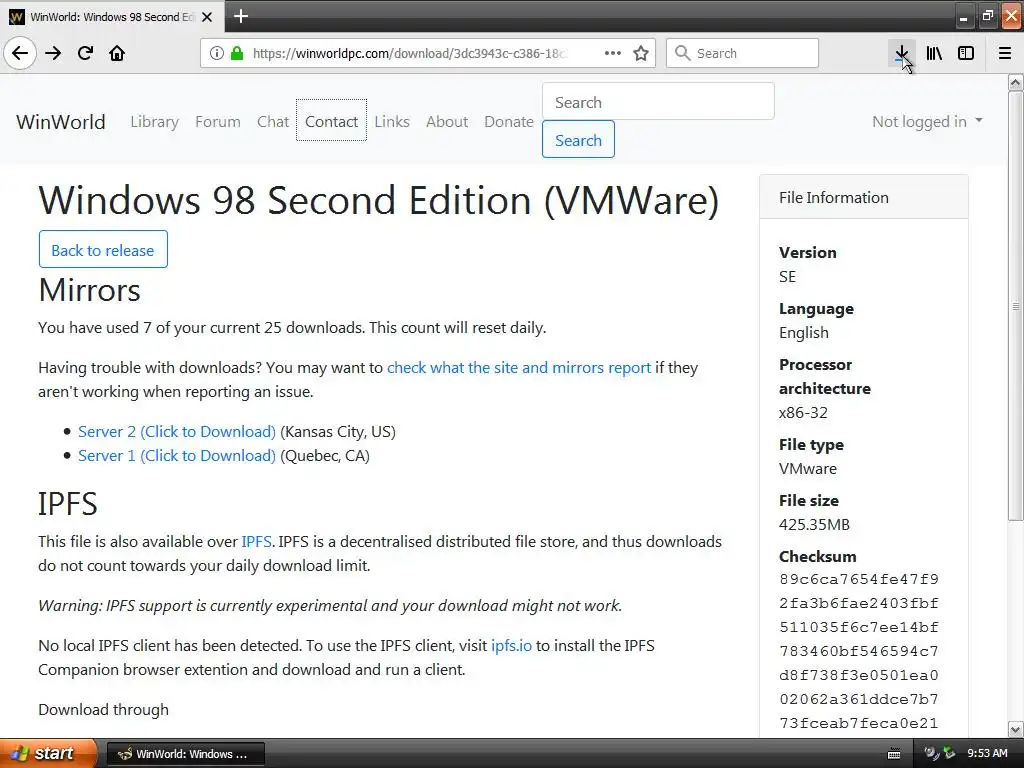Open the Chat nav item
1024x768 pixels.
(x=272, y=122)
